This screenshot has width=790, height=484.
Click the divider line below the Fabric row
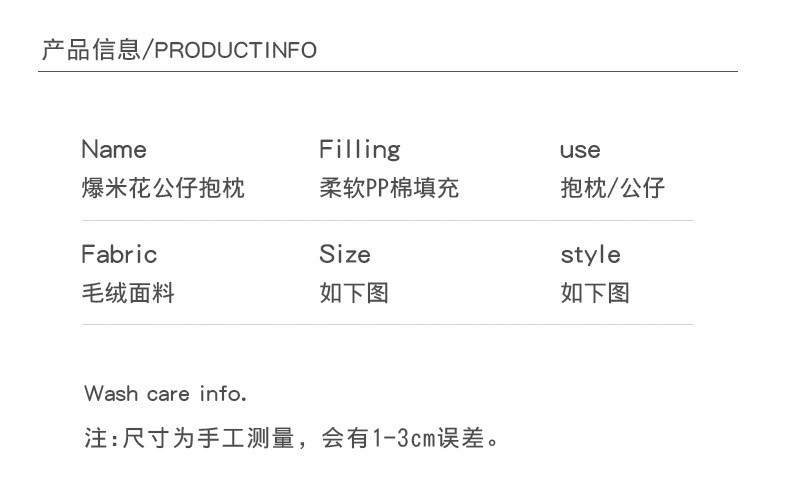pyautogui.click(x=387, y=324)
